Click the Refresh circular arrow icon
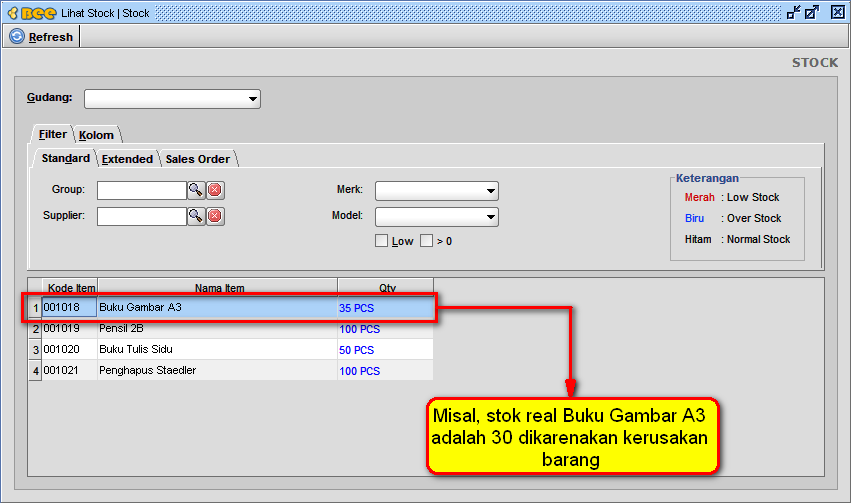This screenshot has height=503, width=851. [17, 36]
